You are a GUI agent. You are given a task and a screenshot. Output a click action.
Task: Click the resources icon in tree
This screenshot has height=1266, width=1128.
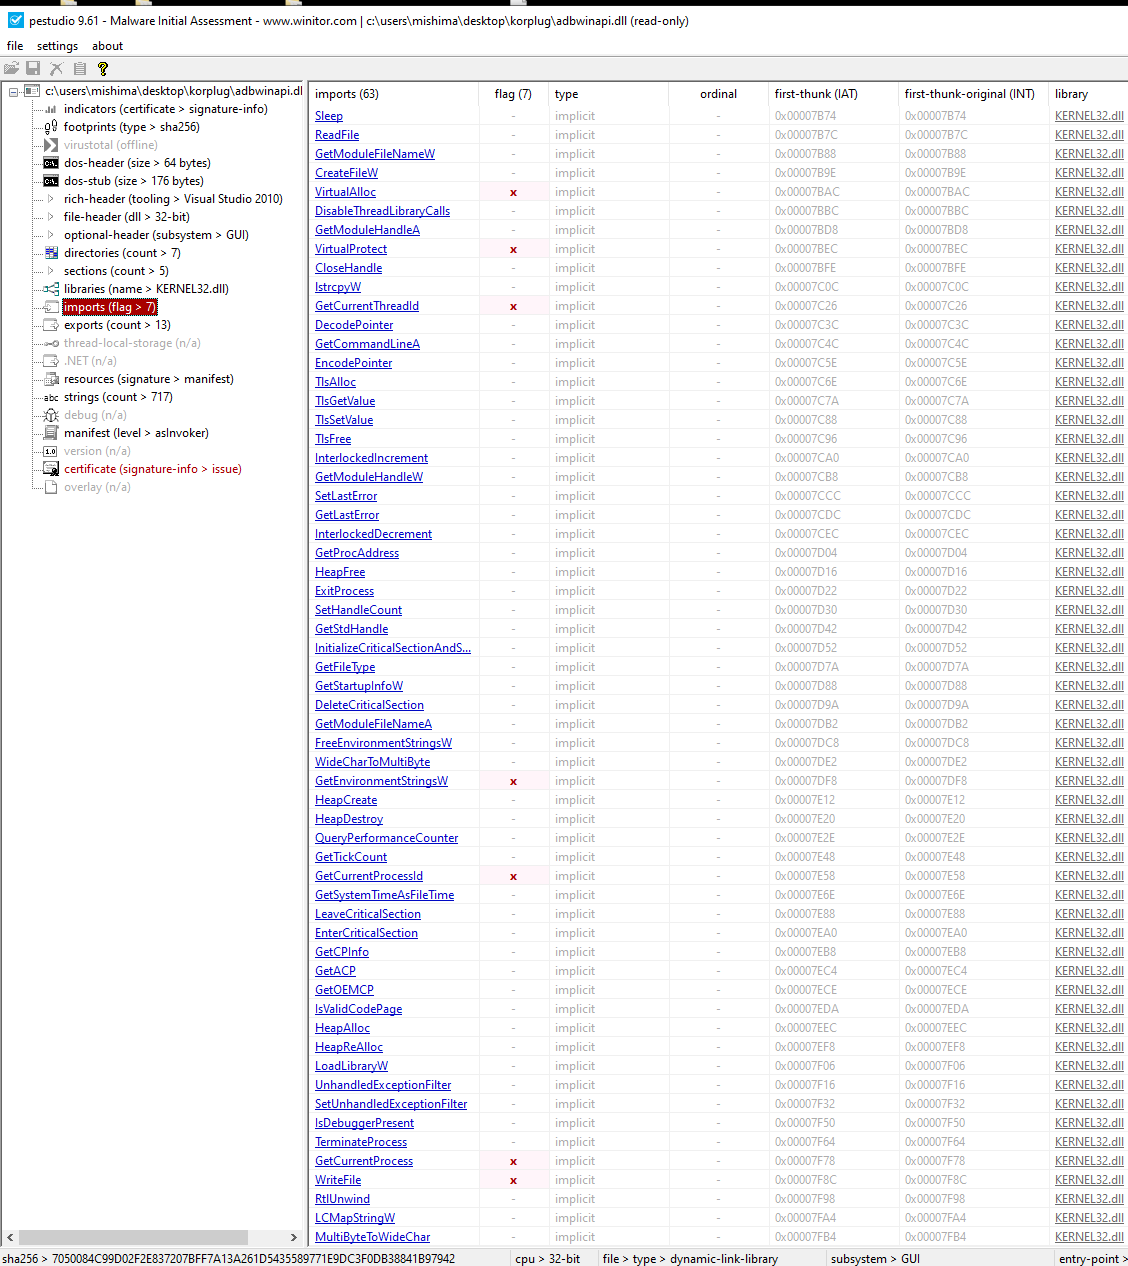(51, 379)
